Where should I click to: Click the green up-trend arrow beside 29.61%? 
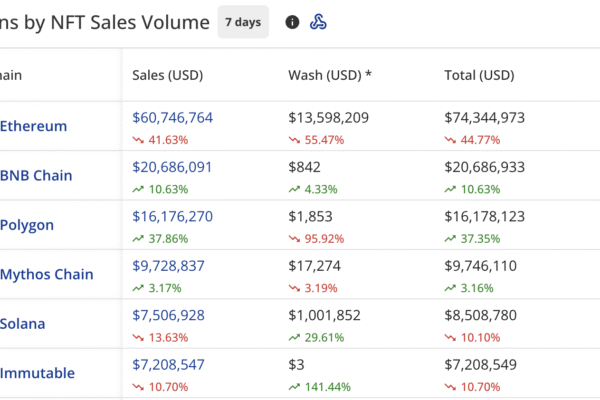294,337
